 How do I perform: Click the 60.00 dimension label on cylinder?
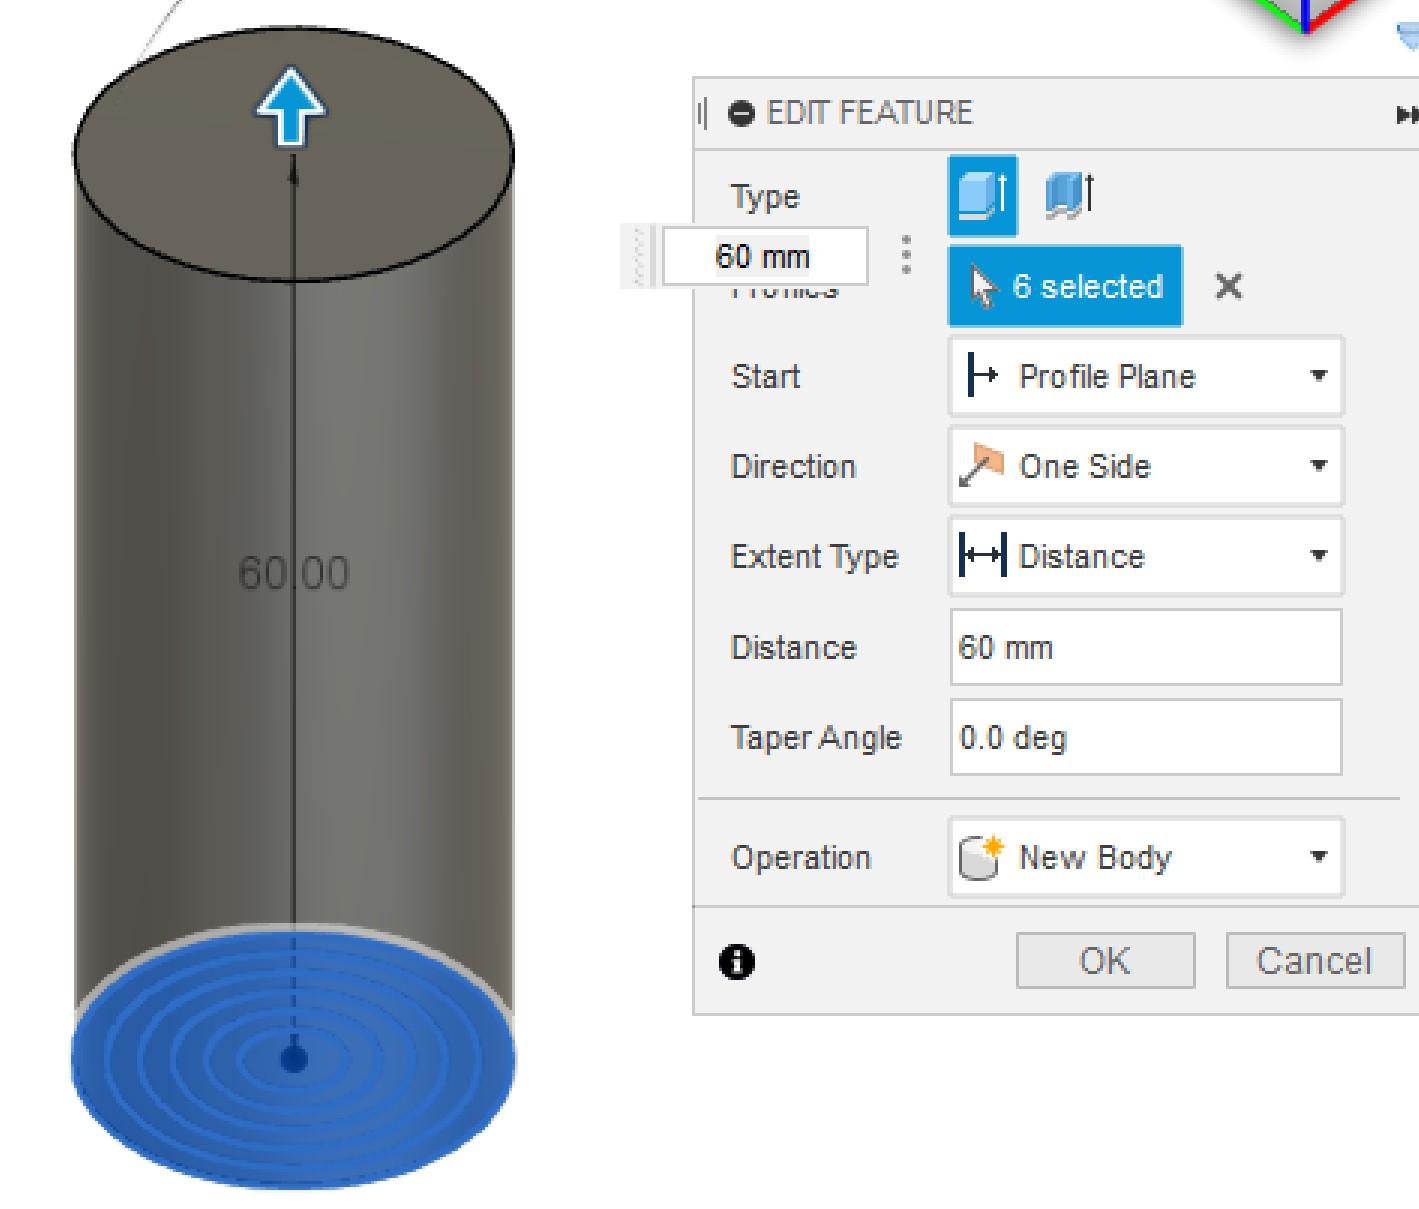[293, 573]
